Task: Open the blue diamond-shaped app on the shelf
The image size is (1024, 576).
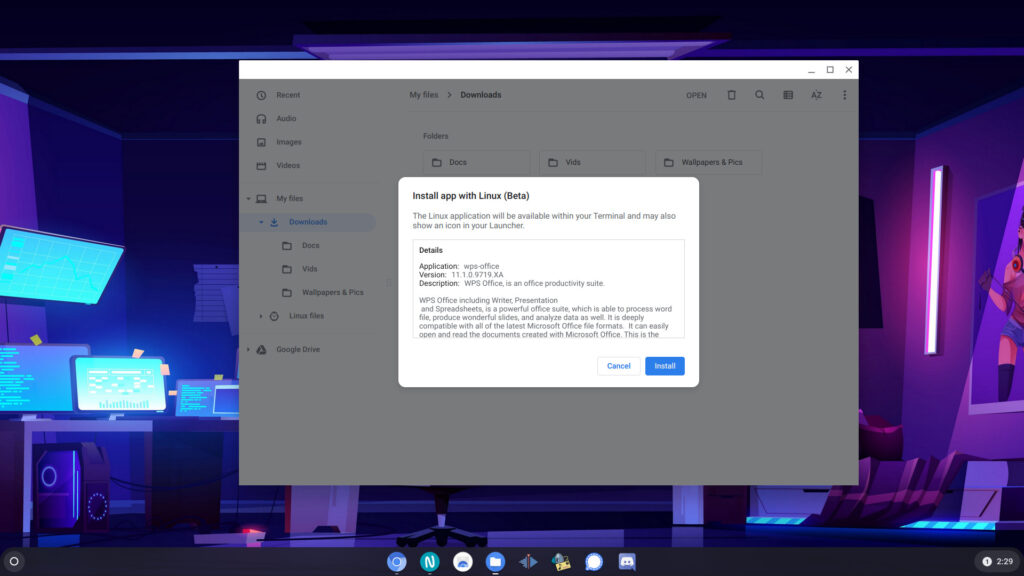Action: point(528,562)
